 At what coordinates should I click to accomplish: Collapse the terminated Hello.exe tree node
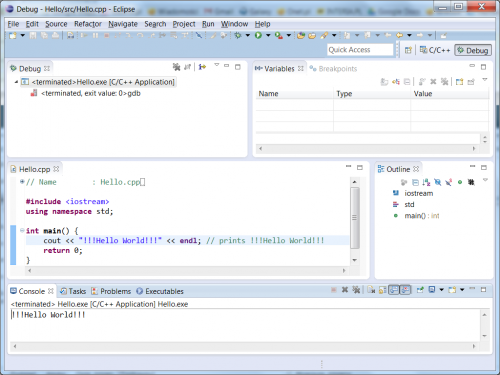click(x=16, y=82)
